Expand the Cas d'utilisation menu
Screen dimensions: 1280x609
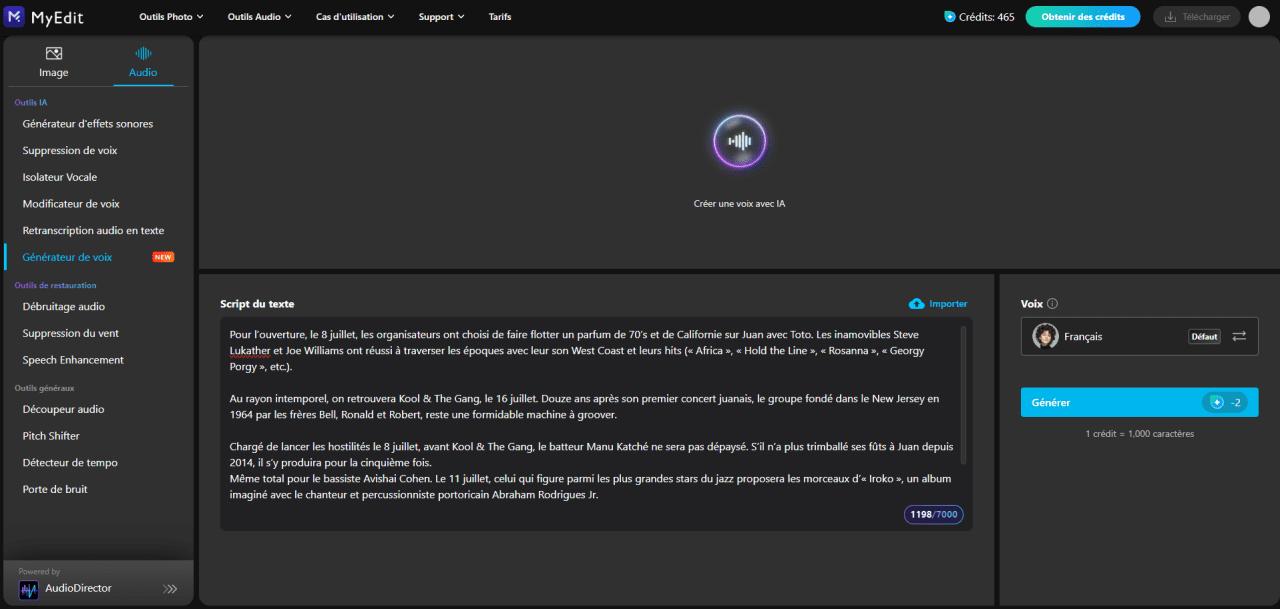tap(355, 17)
